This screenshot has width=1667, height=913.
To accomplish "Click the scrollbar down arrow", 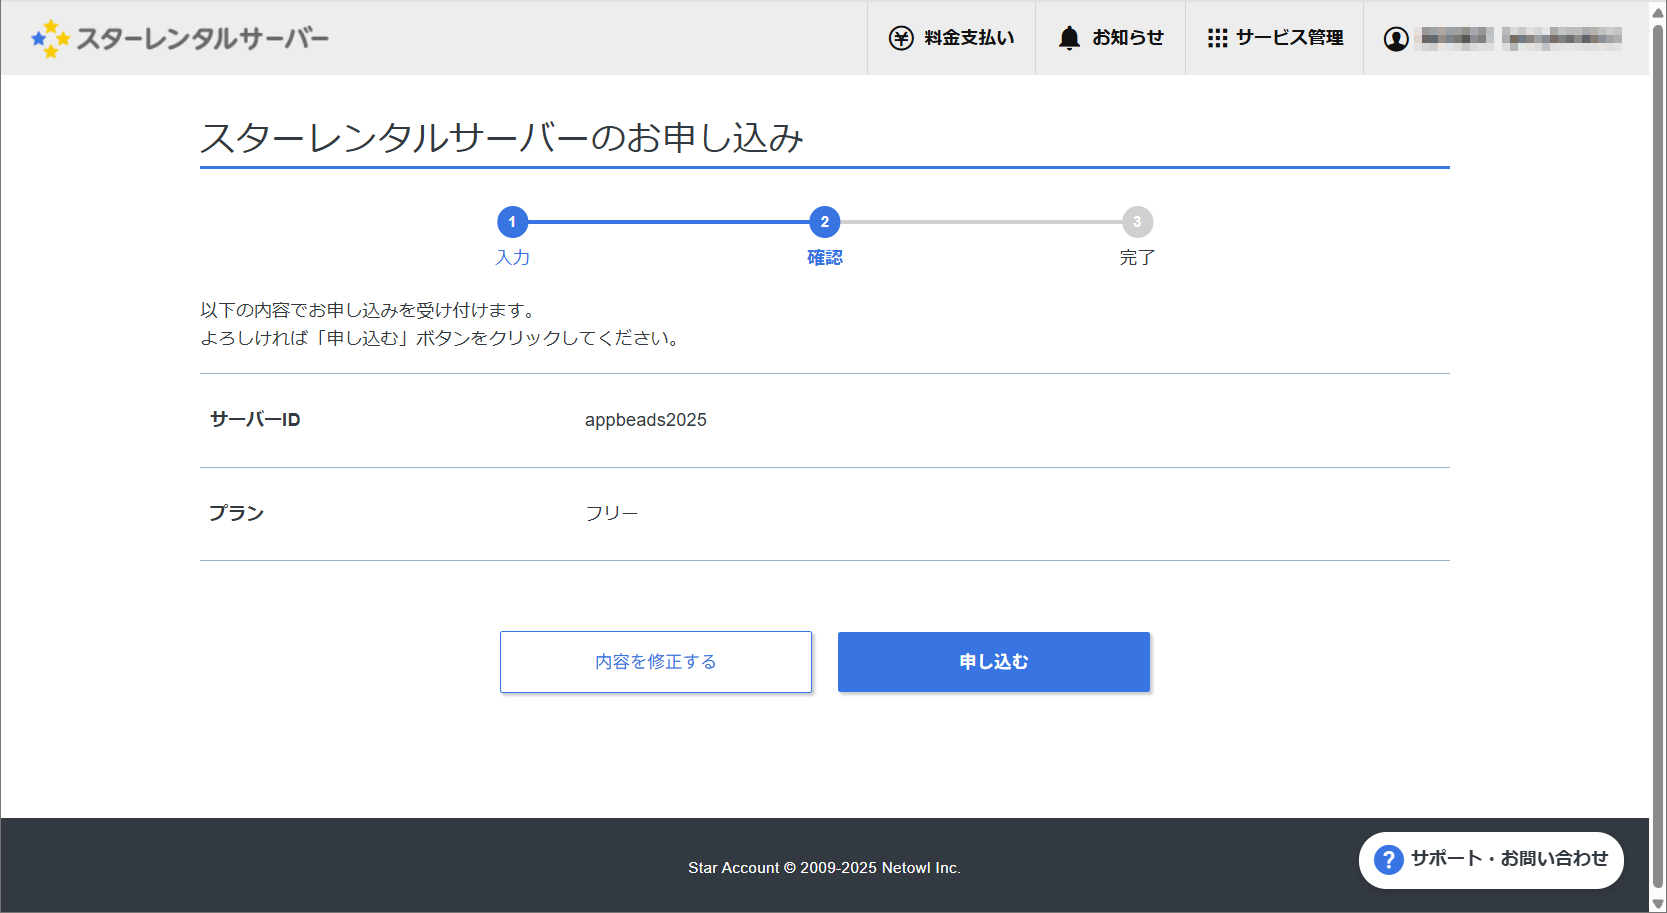I will [1658, 903].
